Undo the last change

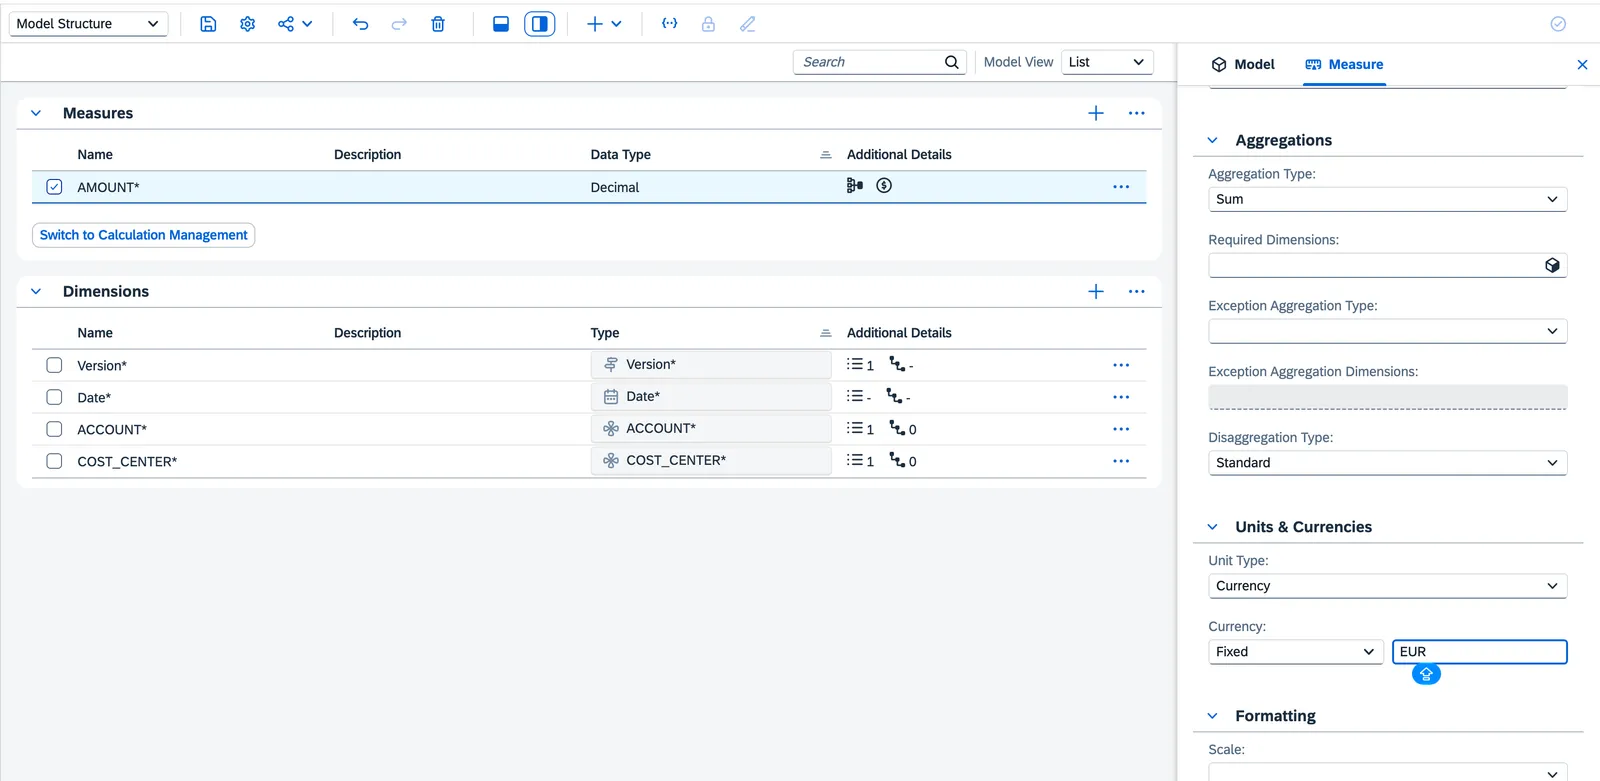click(x=360, y=24)
